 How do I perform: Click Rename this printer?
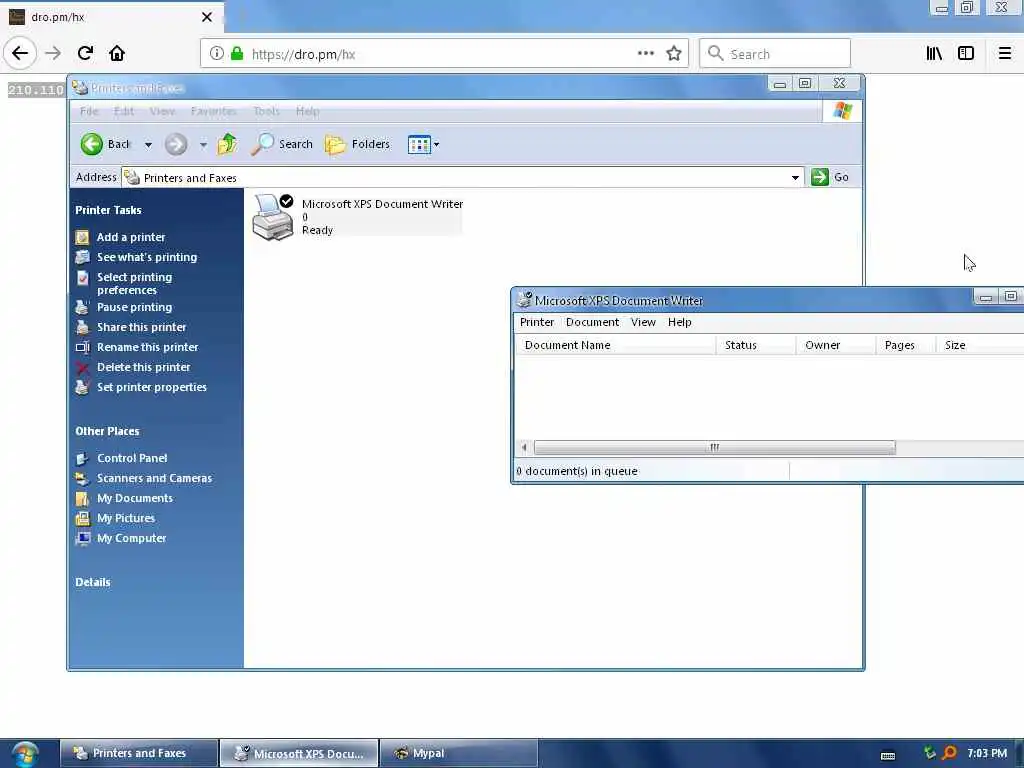pos(148,347)
